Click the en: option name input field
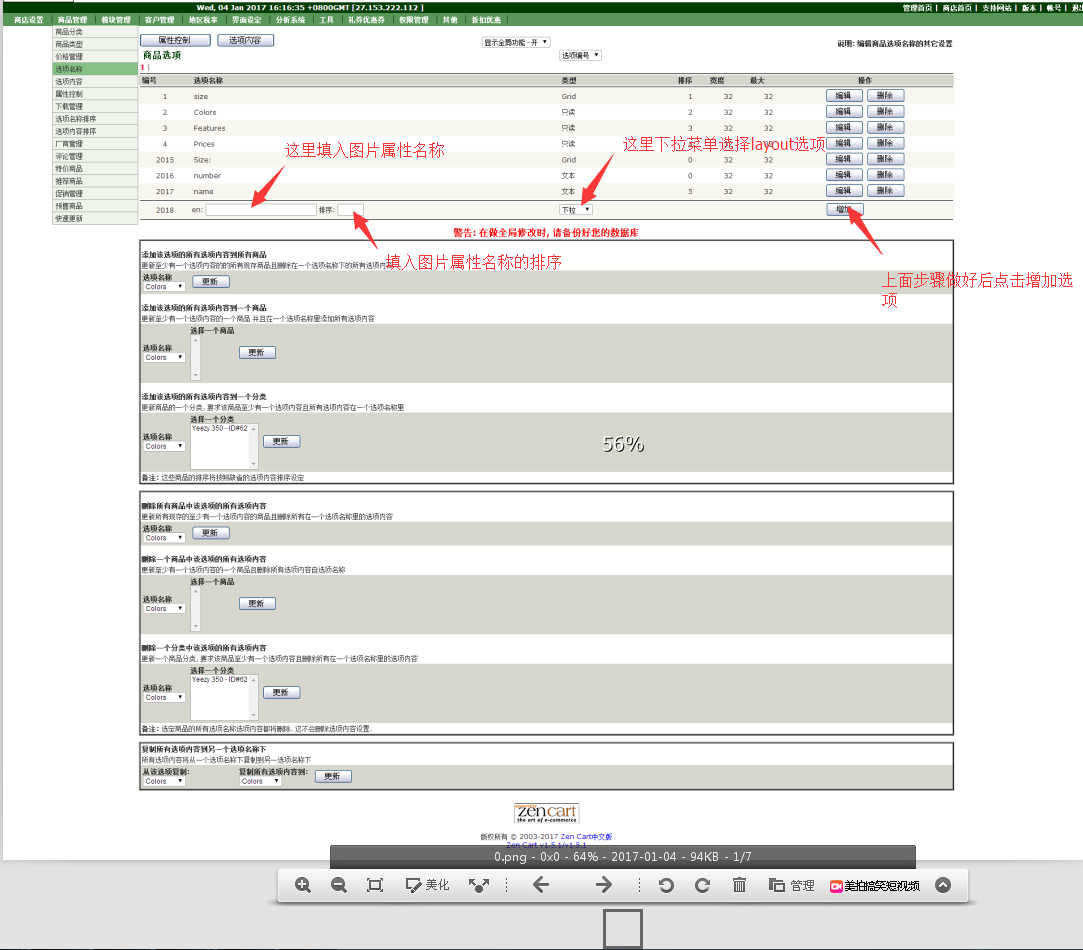 (x=261, y=210)
